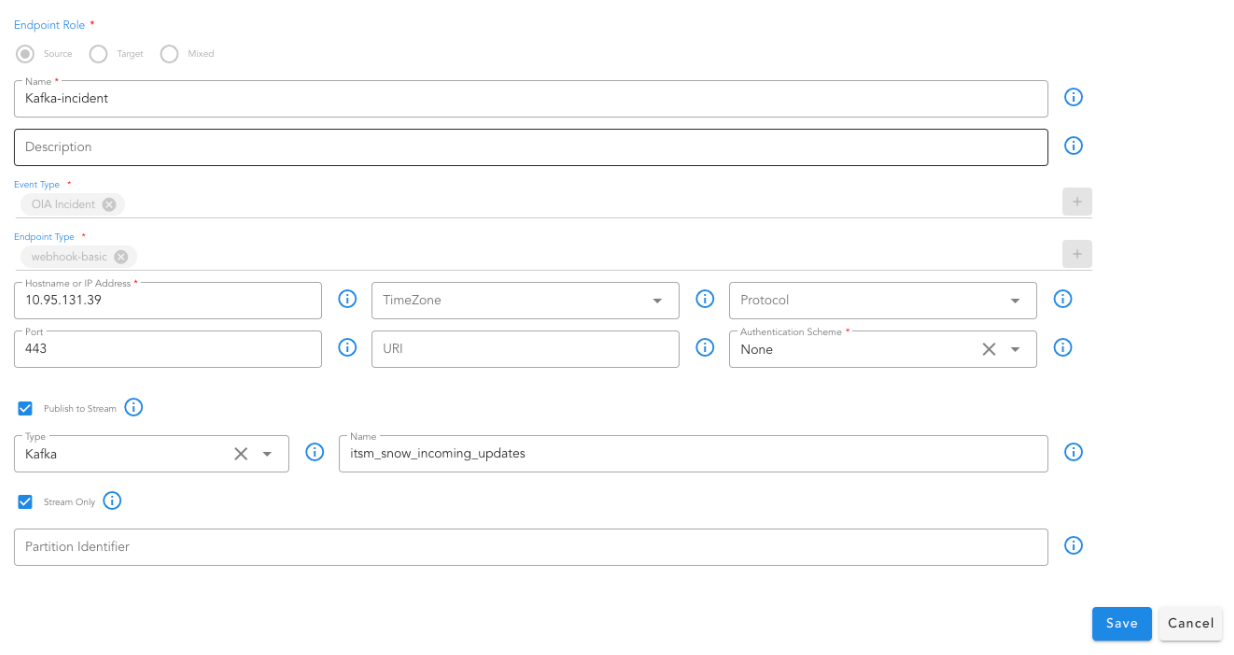Click info icon next to Port field
Image resolution: width=1234 pixels, height=655 pixels.
(347, 347)
